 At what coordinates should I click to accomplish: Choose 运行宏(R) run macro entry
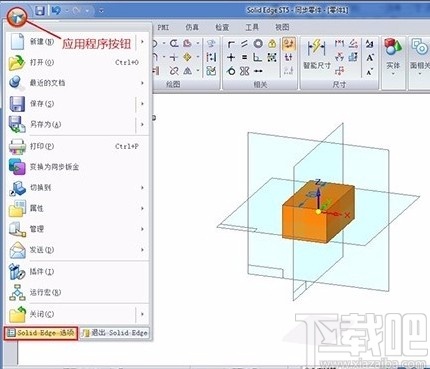[x=77, y=292]
